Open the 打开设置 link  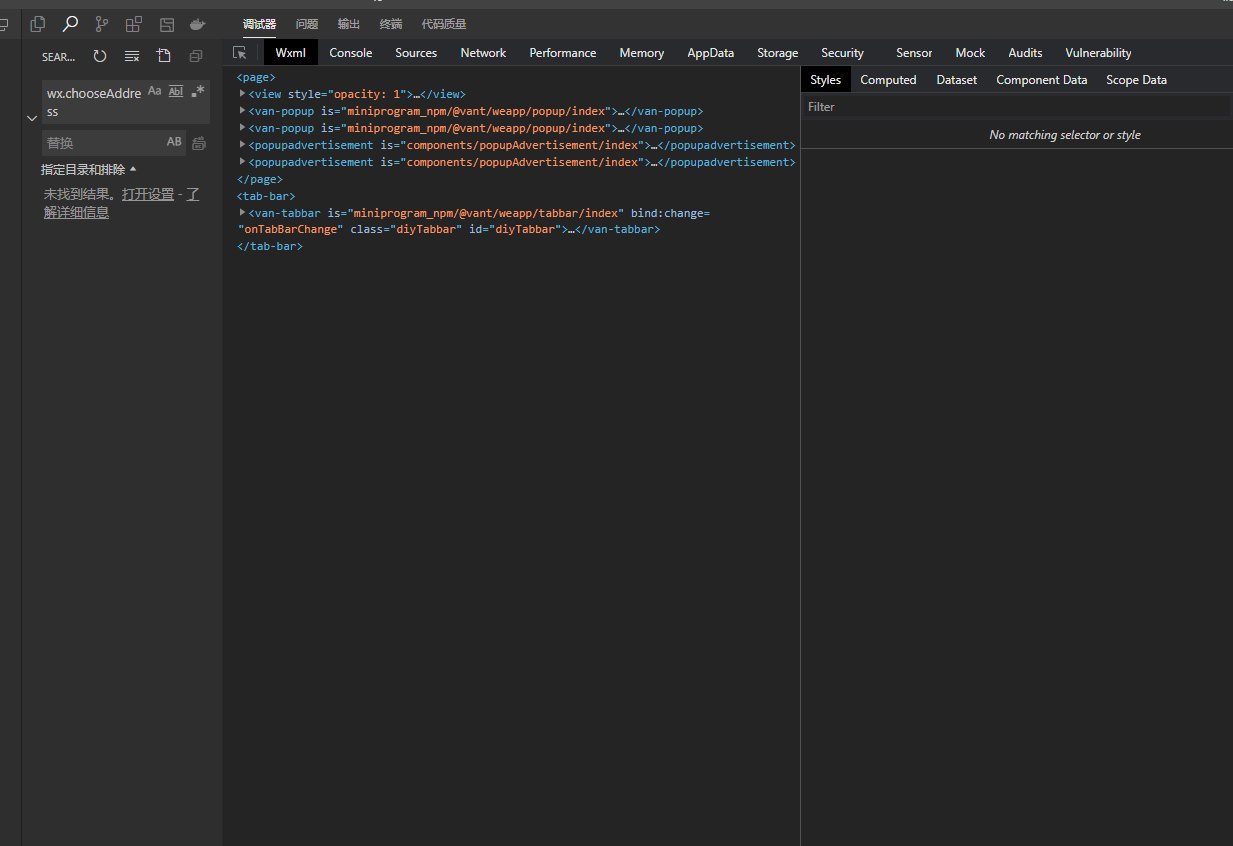pyautogui.click(x=148, y=194)
